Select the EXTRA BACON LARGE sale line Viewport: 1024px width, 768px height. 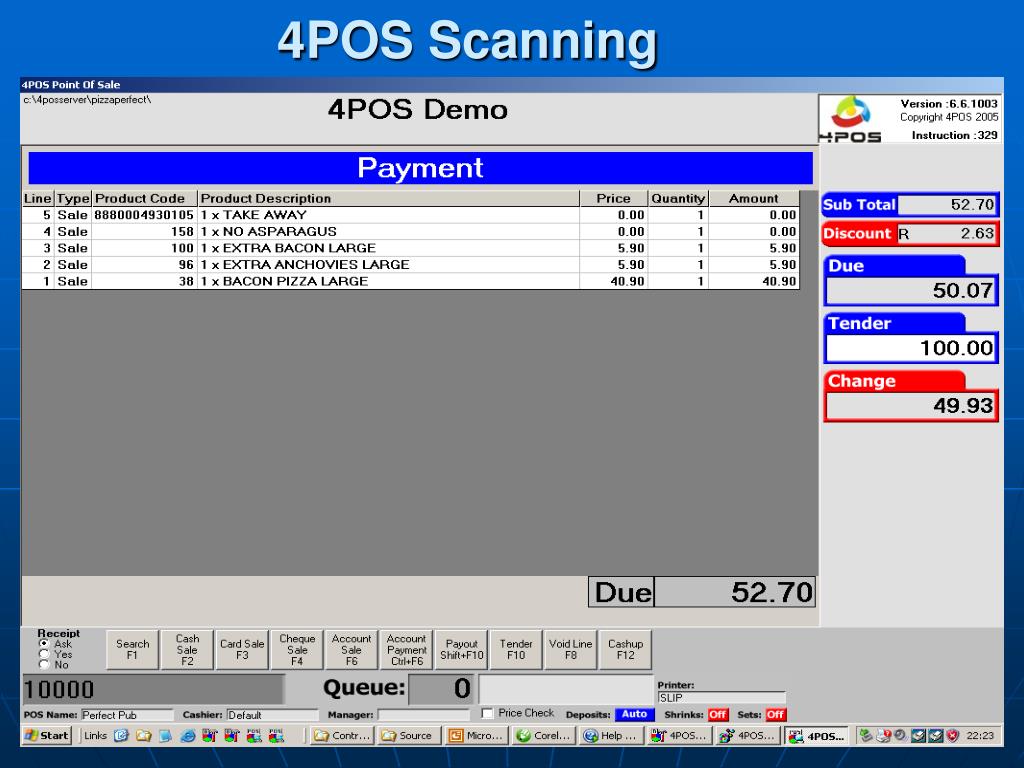point(411,248)
